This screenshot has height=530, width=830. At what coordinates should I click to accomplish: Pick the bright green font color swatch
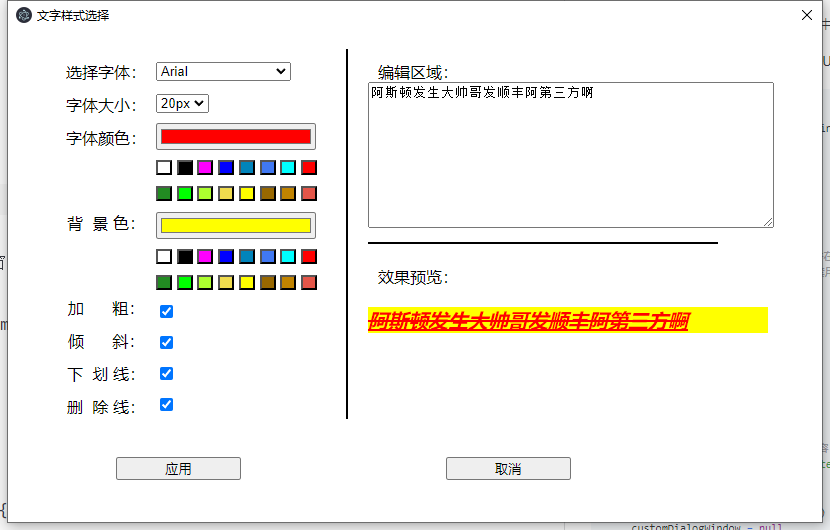(x=185, y=194)
